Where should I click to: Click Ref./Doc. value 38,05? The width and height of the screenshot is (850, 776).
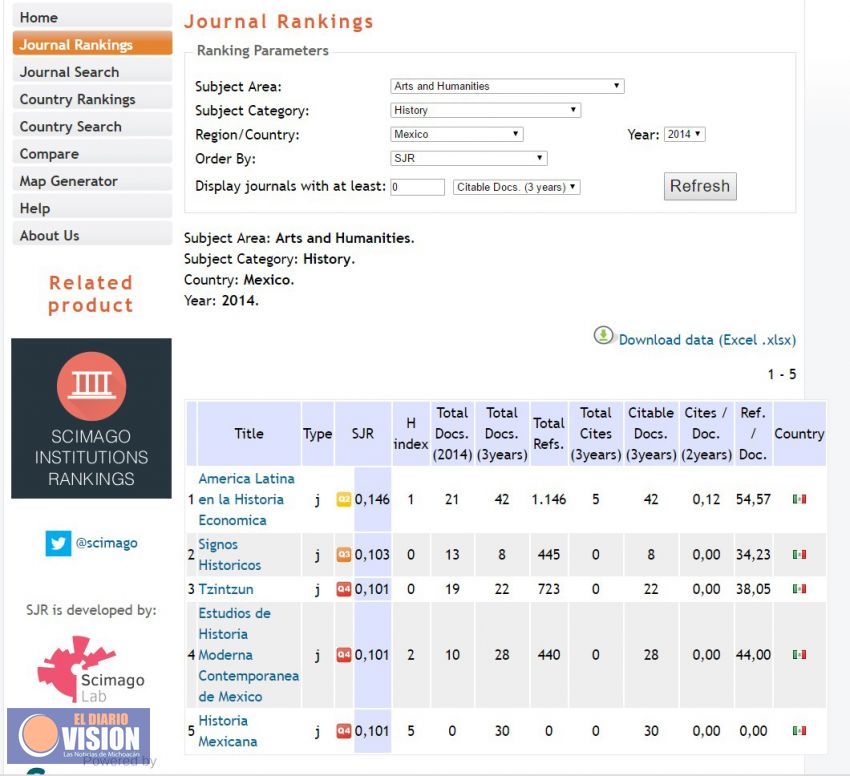pyautogui.click(x=753, y=589)
